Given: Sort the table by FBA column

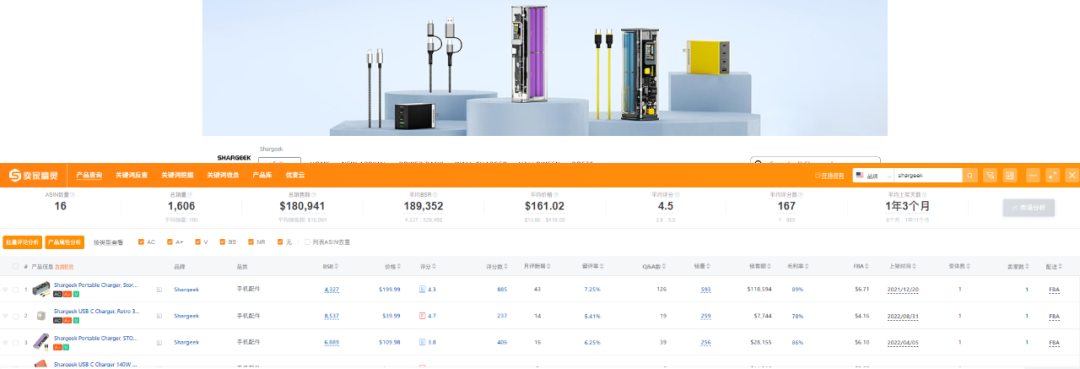Looking at the screenshot, I should pos(862,266).
